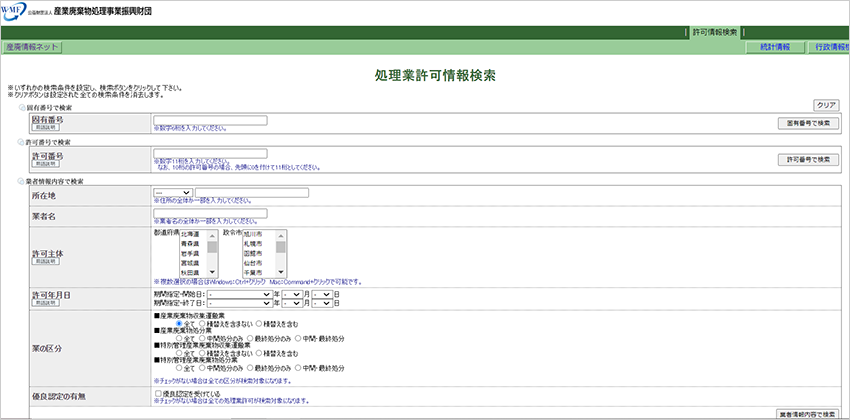This screenshot has height=420, width=850.
Task: Select 積替えを含む for 産業廃棄物収集運搬業
Action: click(x=260, y=324)
